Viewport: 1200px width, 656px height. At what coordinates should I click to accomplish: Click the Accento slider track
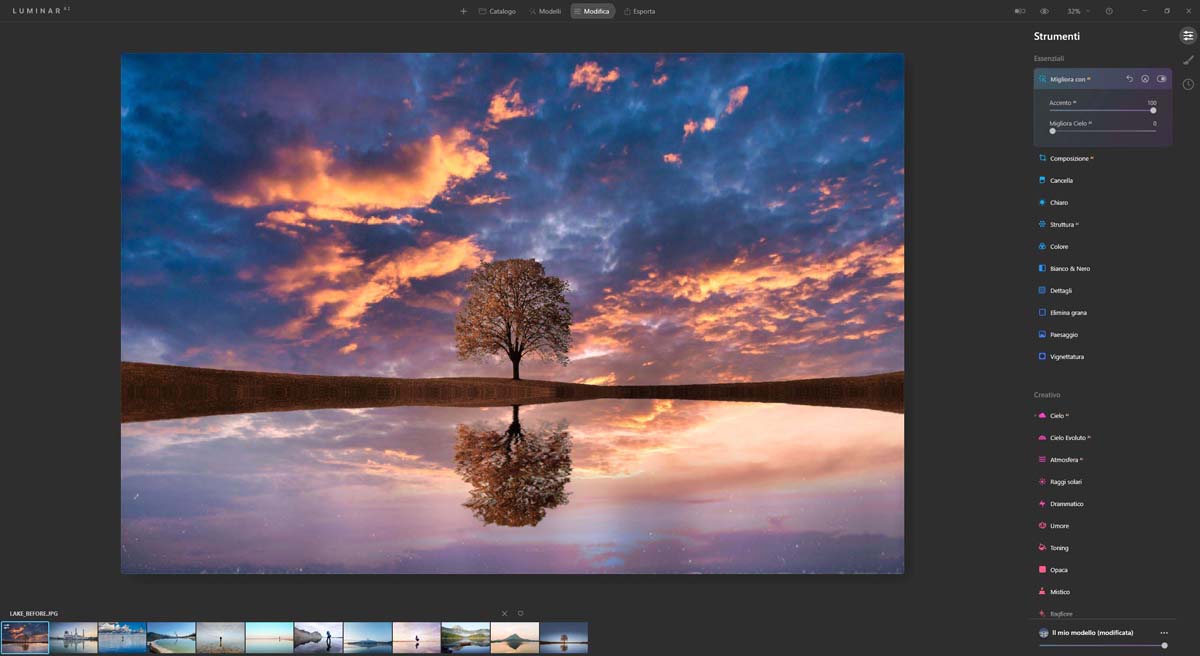coord(1100,110)
